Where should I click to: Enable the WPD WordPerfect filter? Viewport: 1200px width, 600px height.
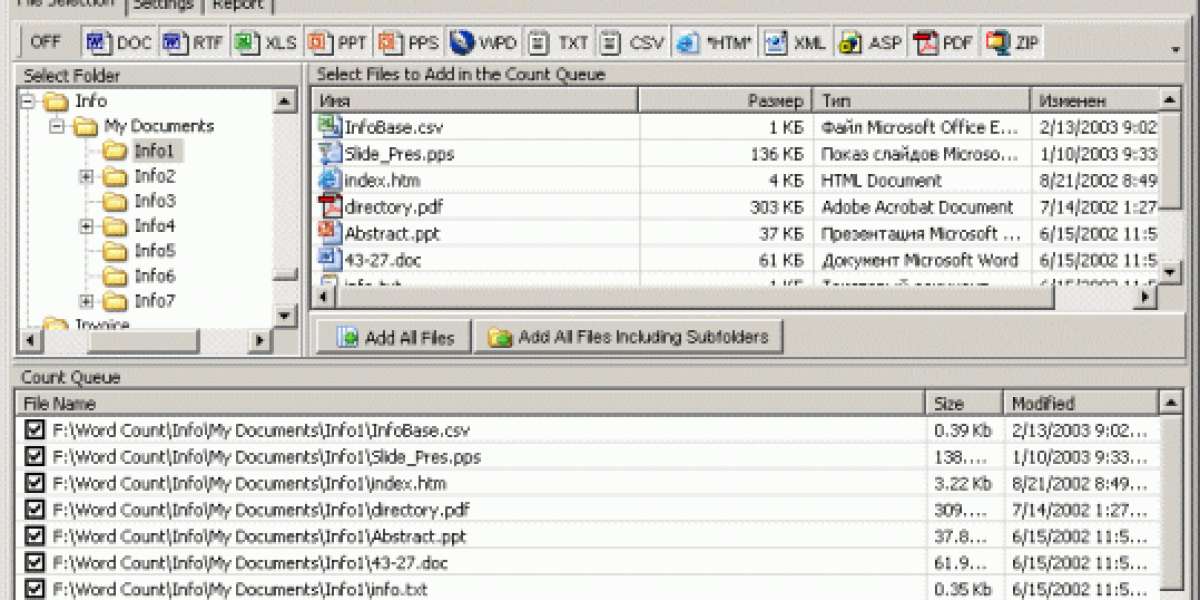(x=483, y=43)
